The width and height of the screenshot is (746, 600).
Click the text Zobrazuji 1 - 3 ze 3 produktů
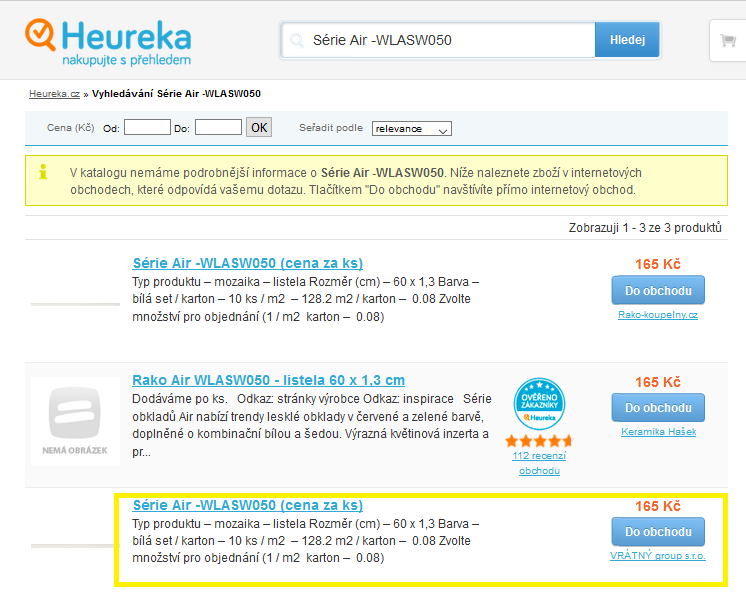point(645,227)
